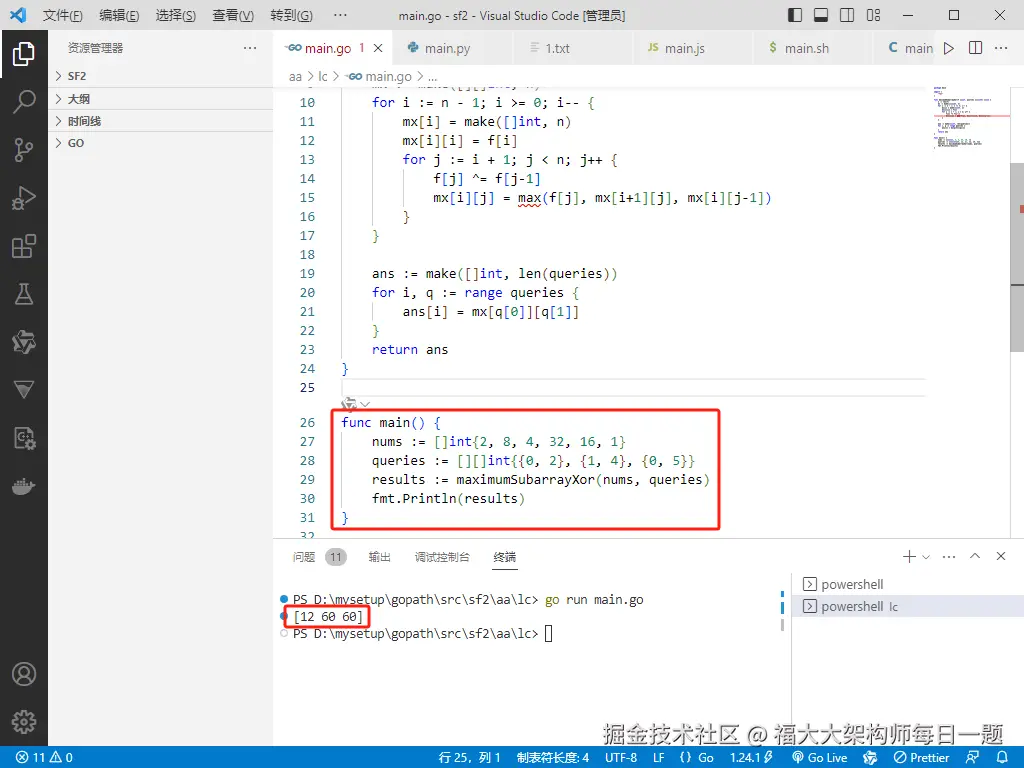1024x768 pixels.
Task: Toggle bottom panel layout icon
Action: point(821,15)
